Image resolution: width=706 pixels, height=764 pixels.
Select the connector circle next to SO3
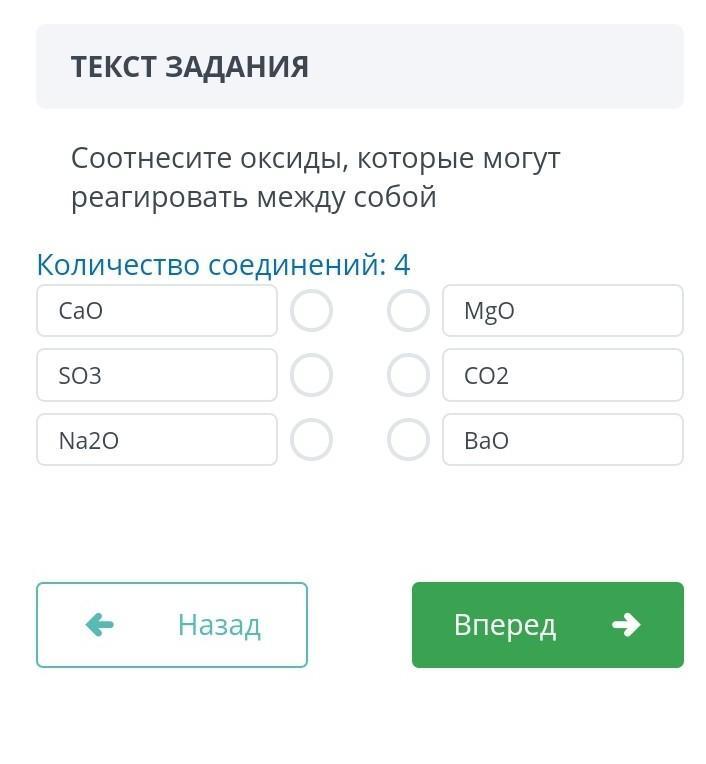pyautogui.click(x=311, y=376)
